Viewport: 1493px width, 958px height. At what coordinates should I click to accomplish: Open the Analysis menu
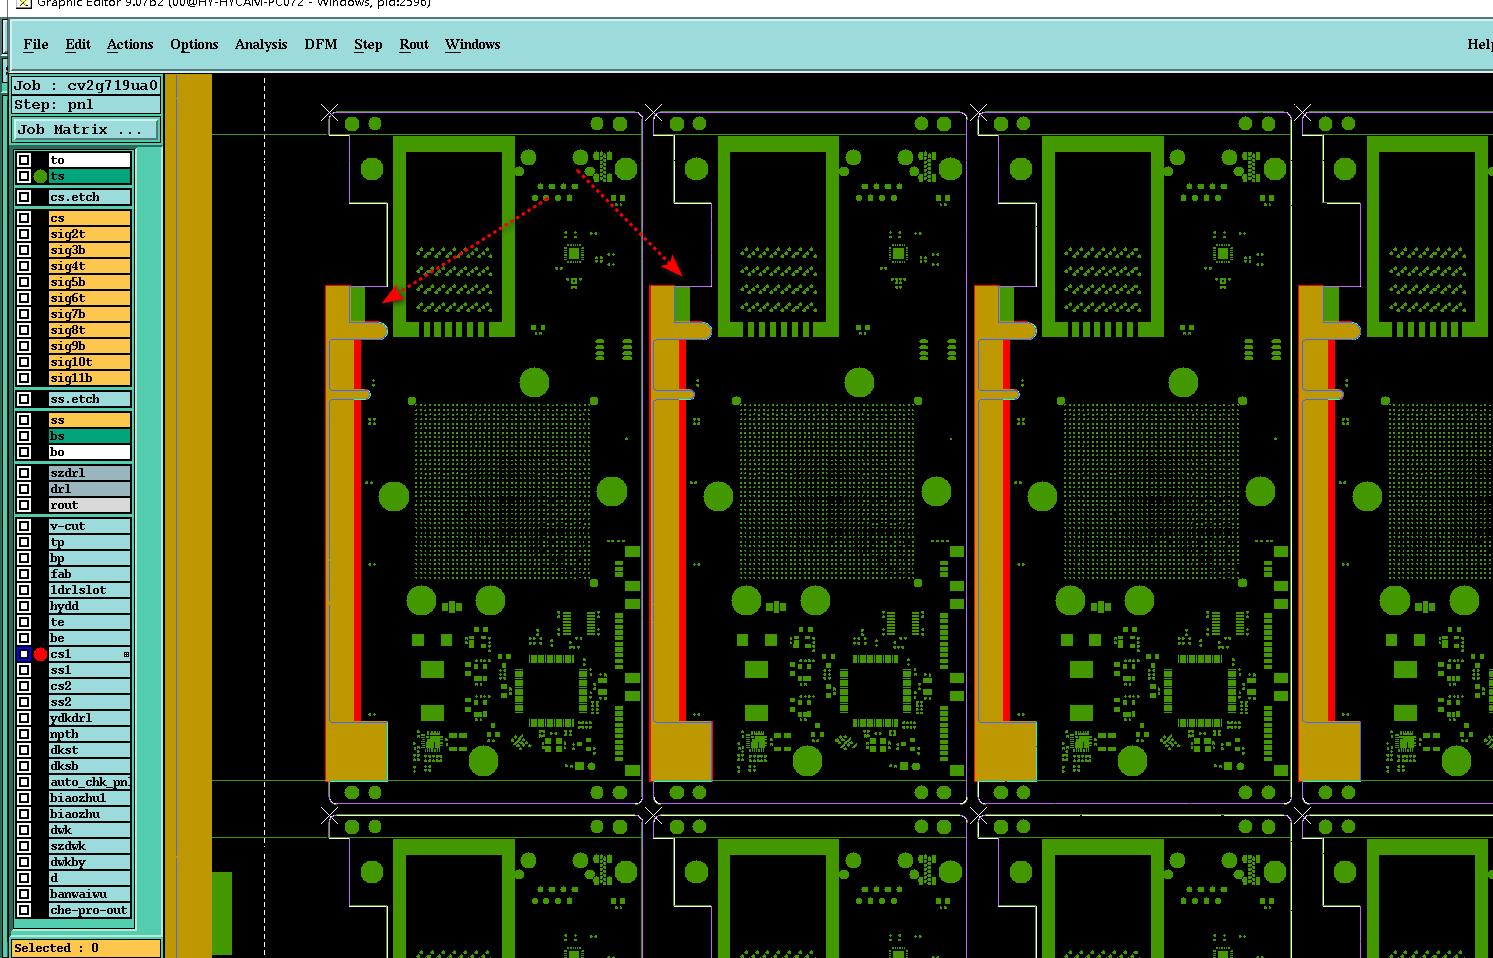click(x=261, y=44)
